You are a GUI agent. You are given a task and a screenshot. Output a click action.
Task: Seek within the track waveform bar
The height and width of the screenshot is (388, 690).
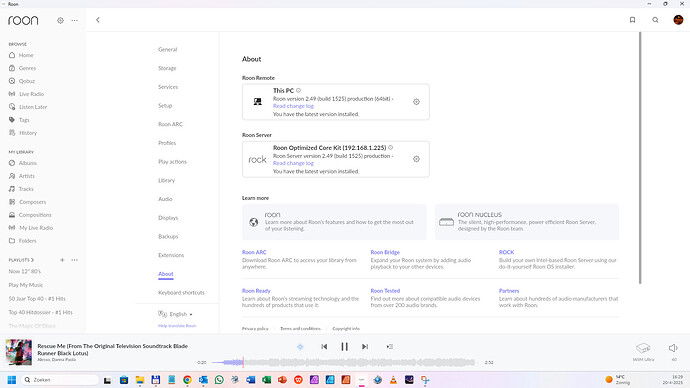click(344, 362)
